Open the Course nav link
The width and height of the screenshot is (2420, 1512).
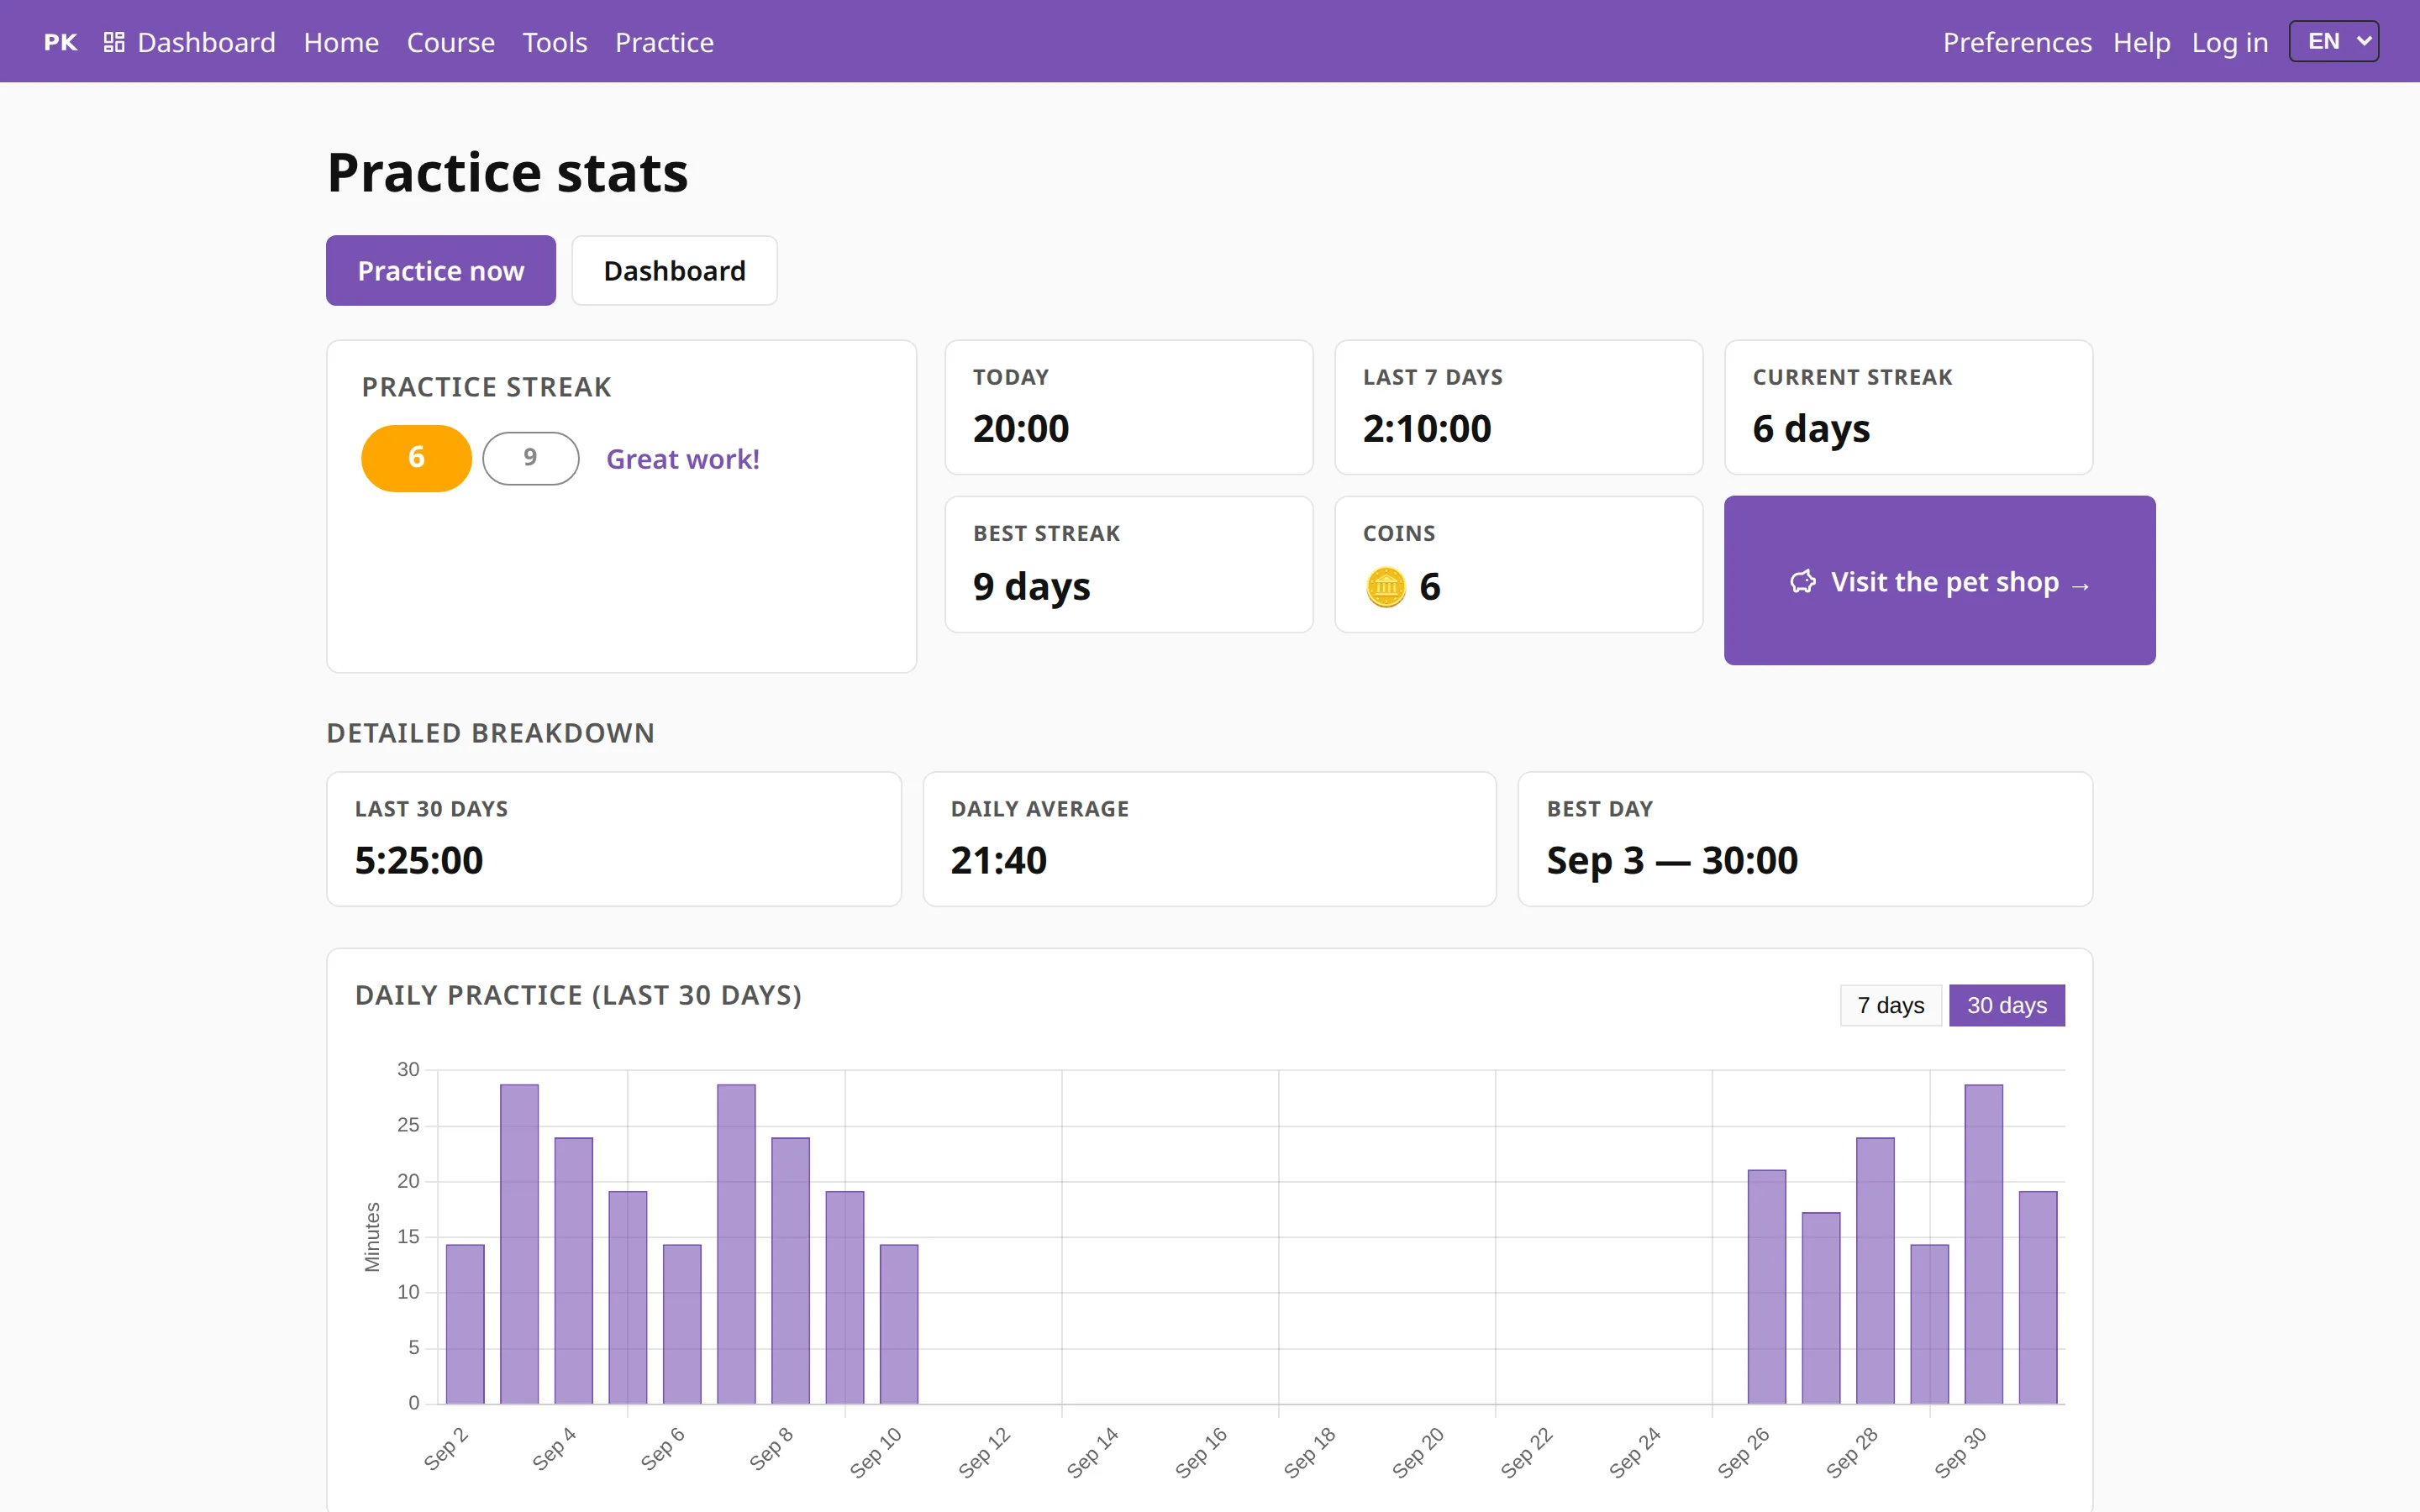tap(450, 42)
